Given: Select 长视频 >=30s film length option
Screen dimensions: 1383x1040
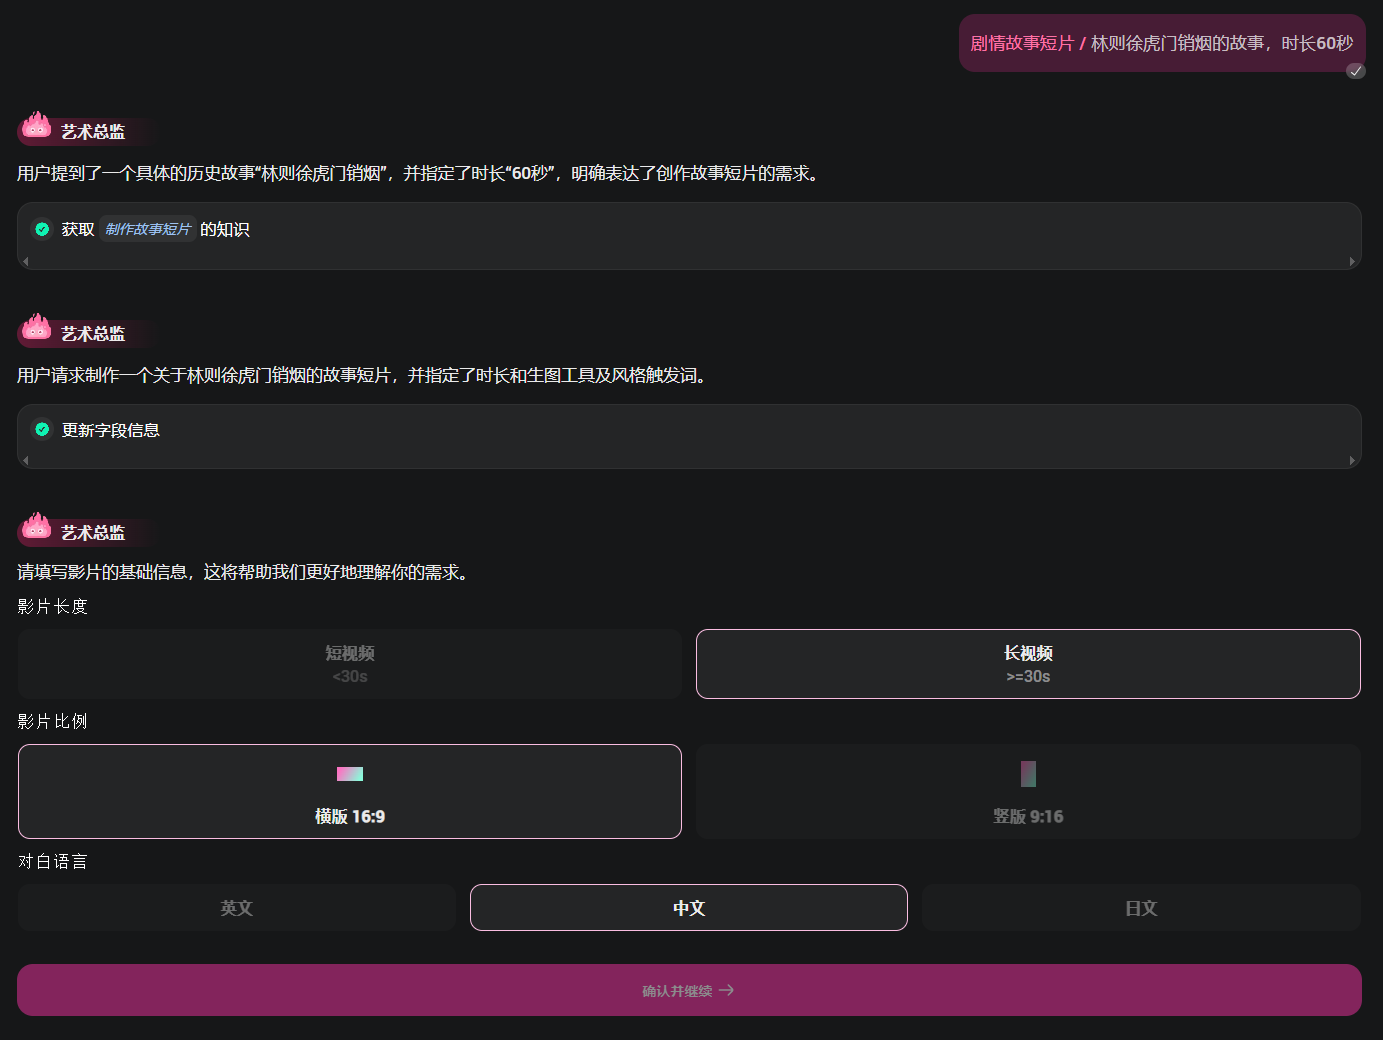Looking at the screenshot, I should [x=1028, y=664].
